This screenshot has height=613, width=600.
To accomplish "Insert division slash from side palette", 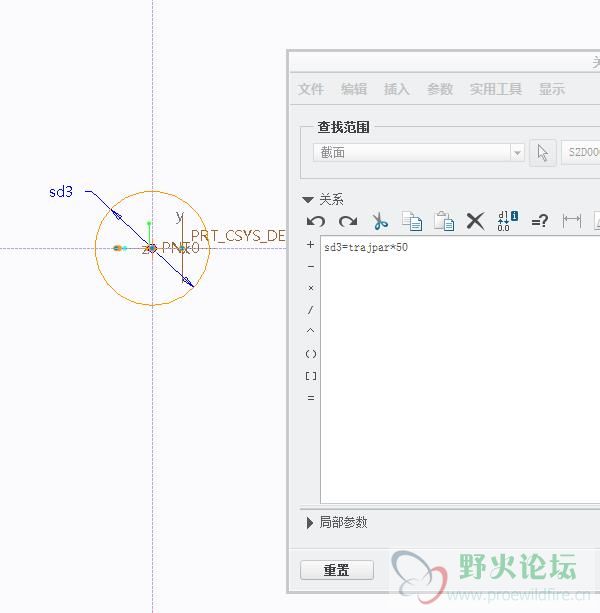I will click(310, 310).
